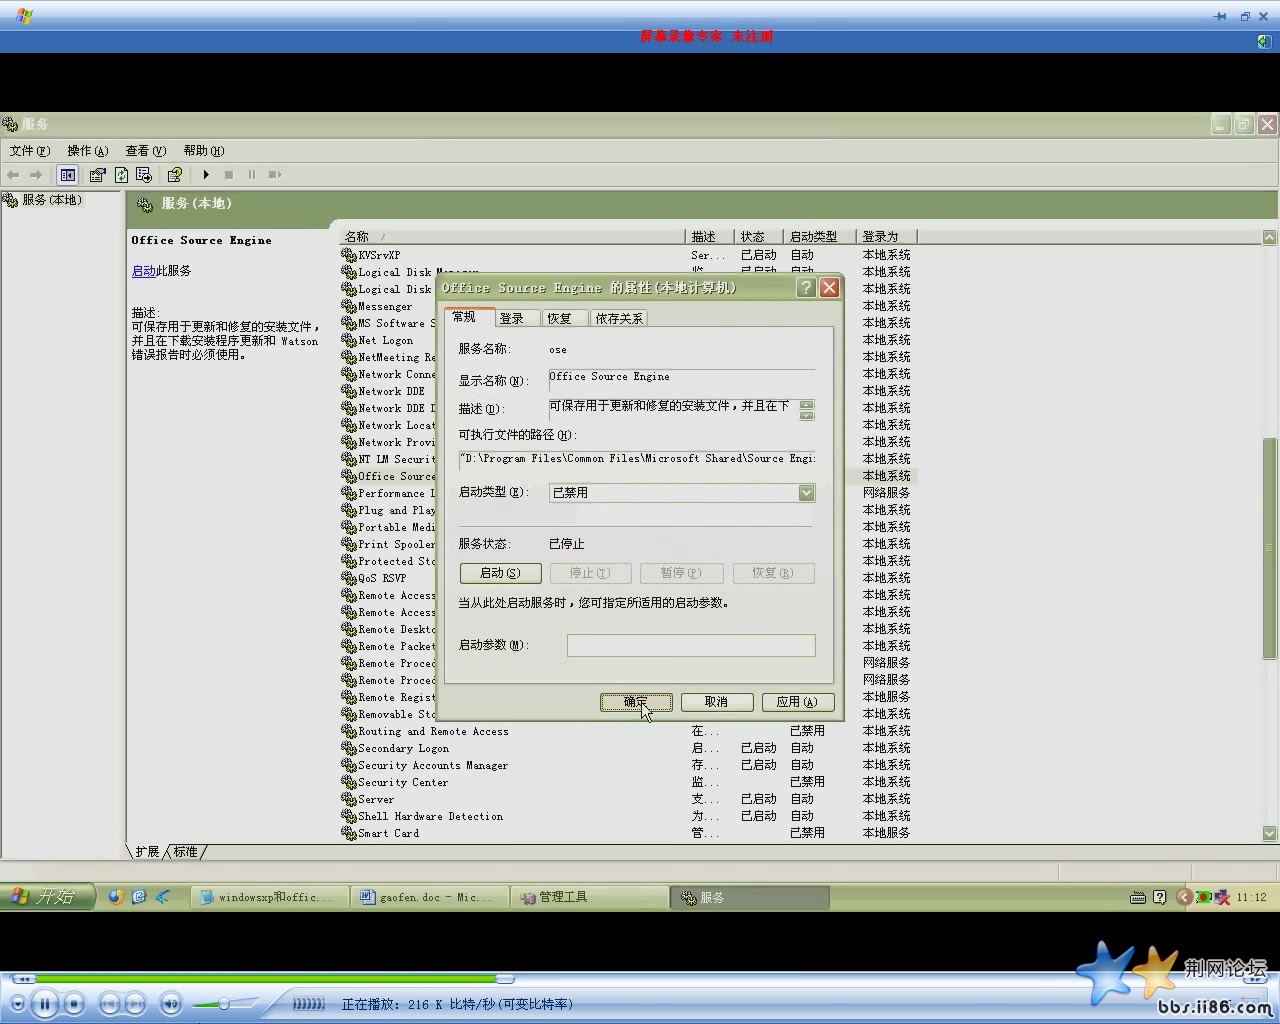Click the stop playback button
The image size is (1280, 1024).
click(x=74, y=1003)
